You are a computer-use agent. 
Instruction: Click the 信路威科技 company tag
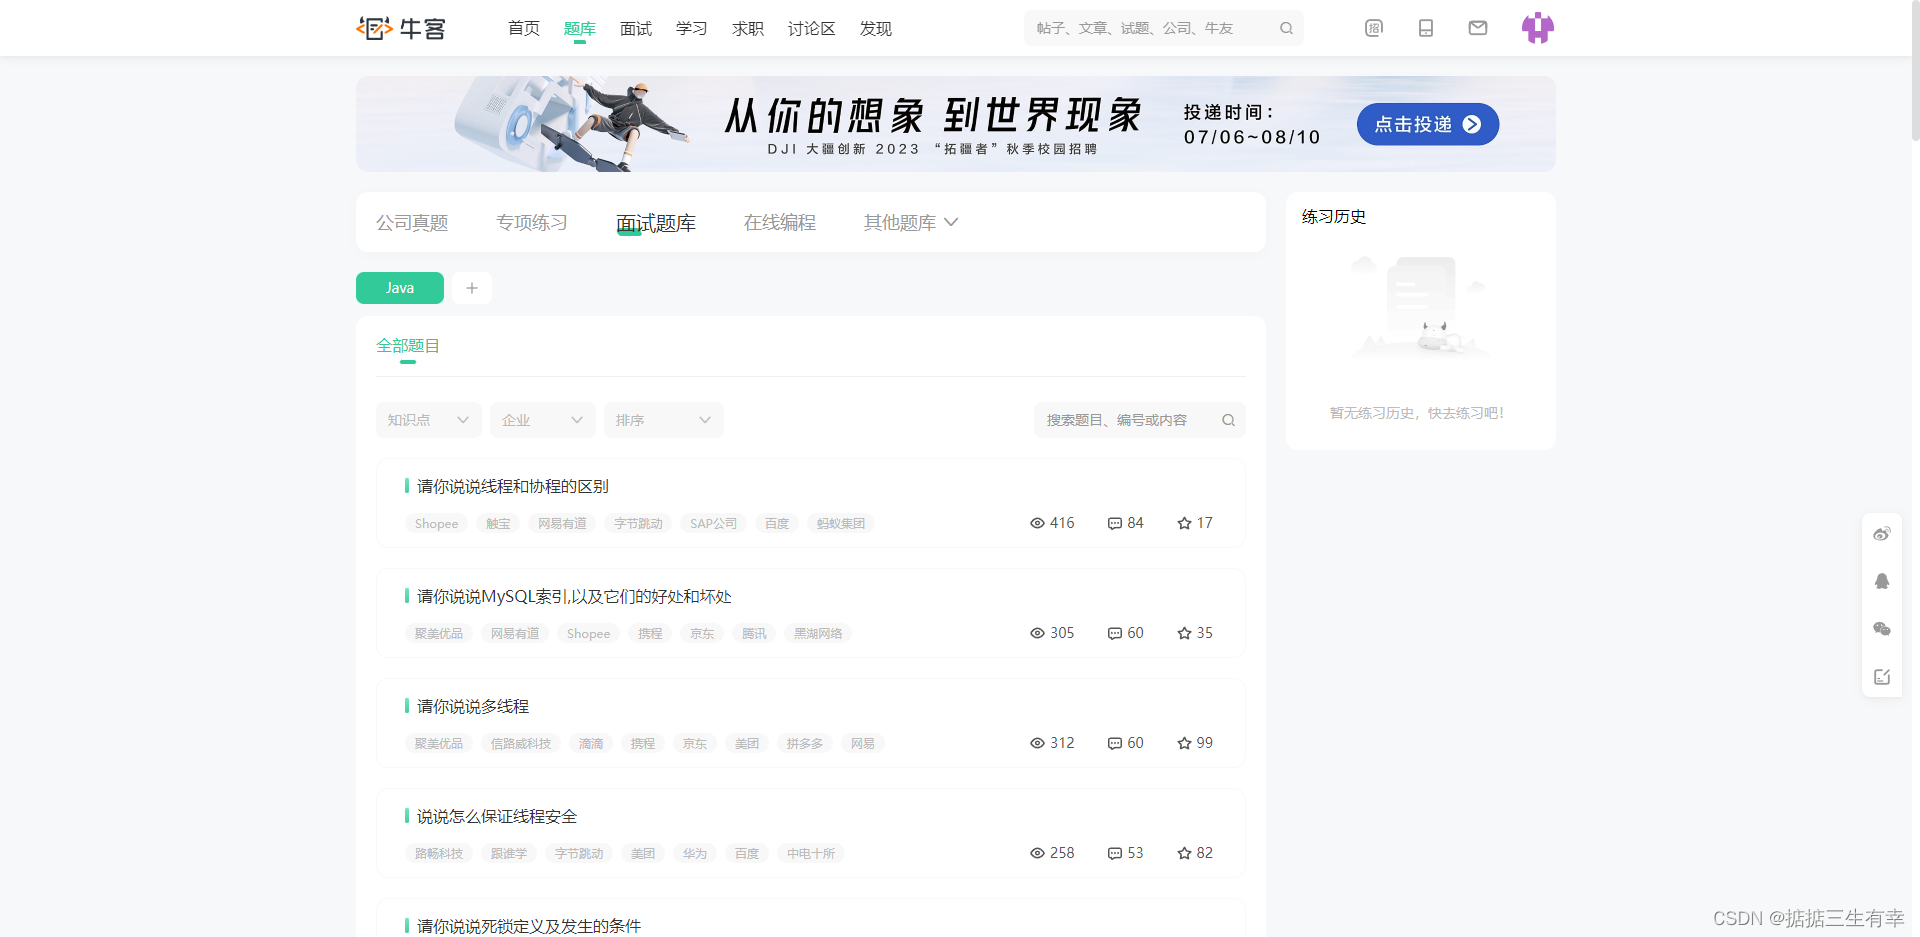click(521, 743)
